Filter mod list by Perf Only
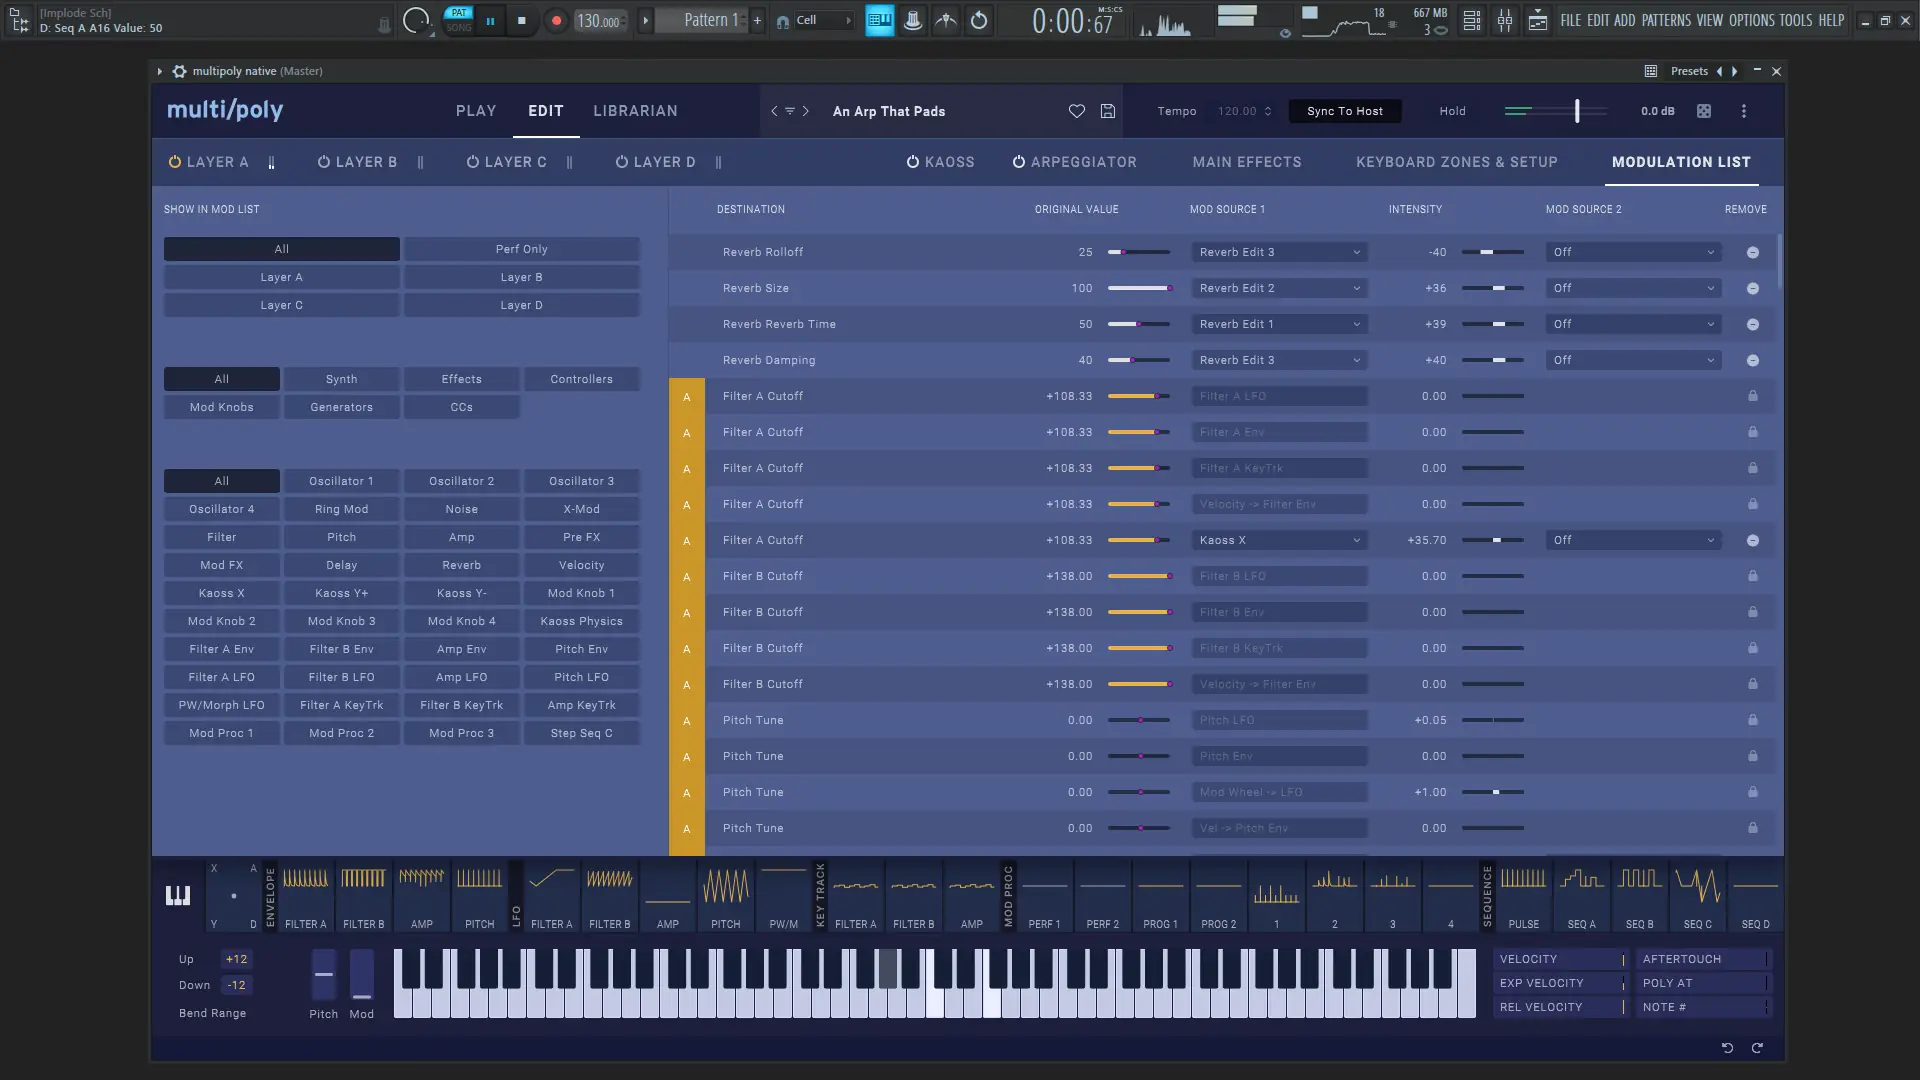 click(521, 249)
